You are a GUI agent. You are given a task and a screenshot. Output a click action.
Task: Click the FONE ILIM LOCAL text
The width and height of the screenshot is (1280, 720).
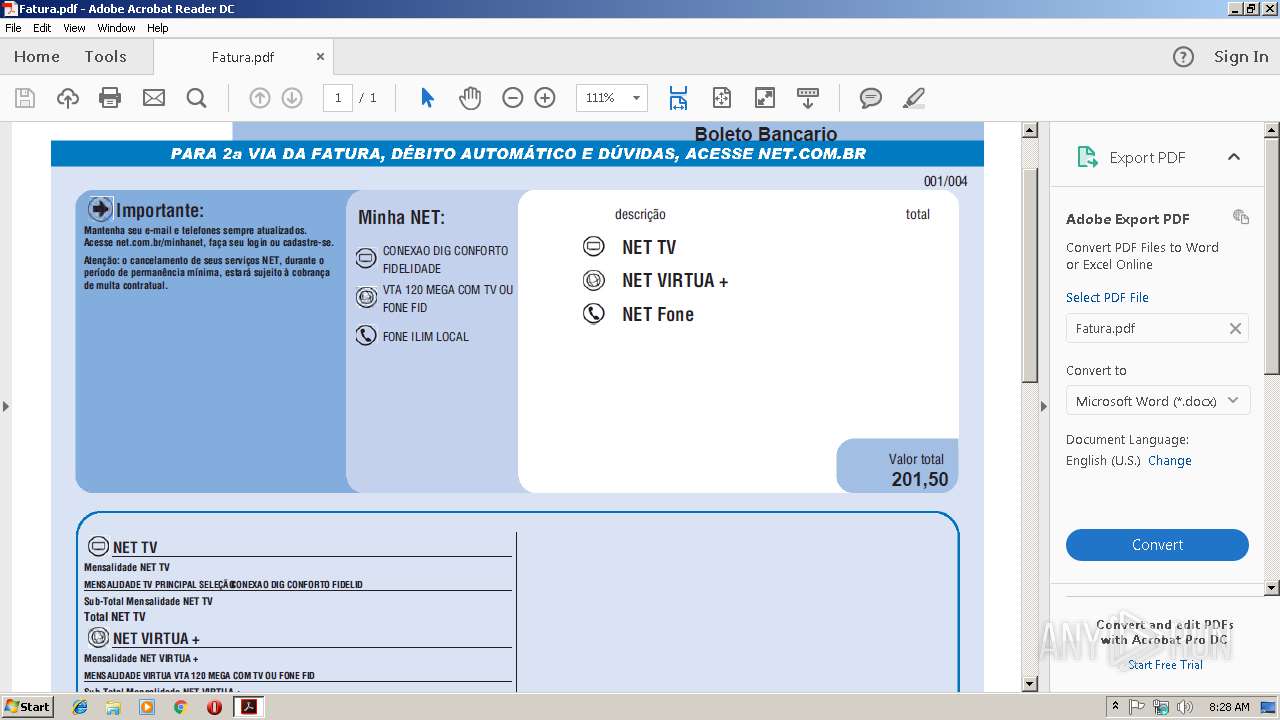coord(425,337)
